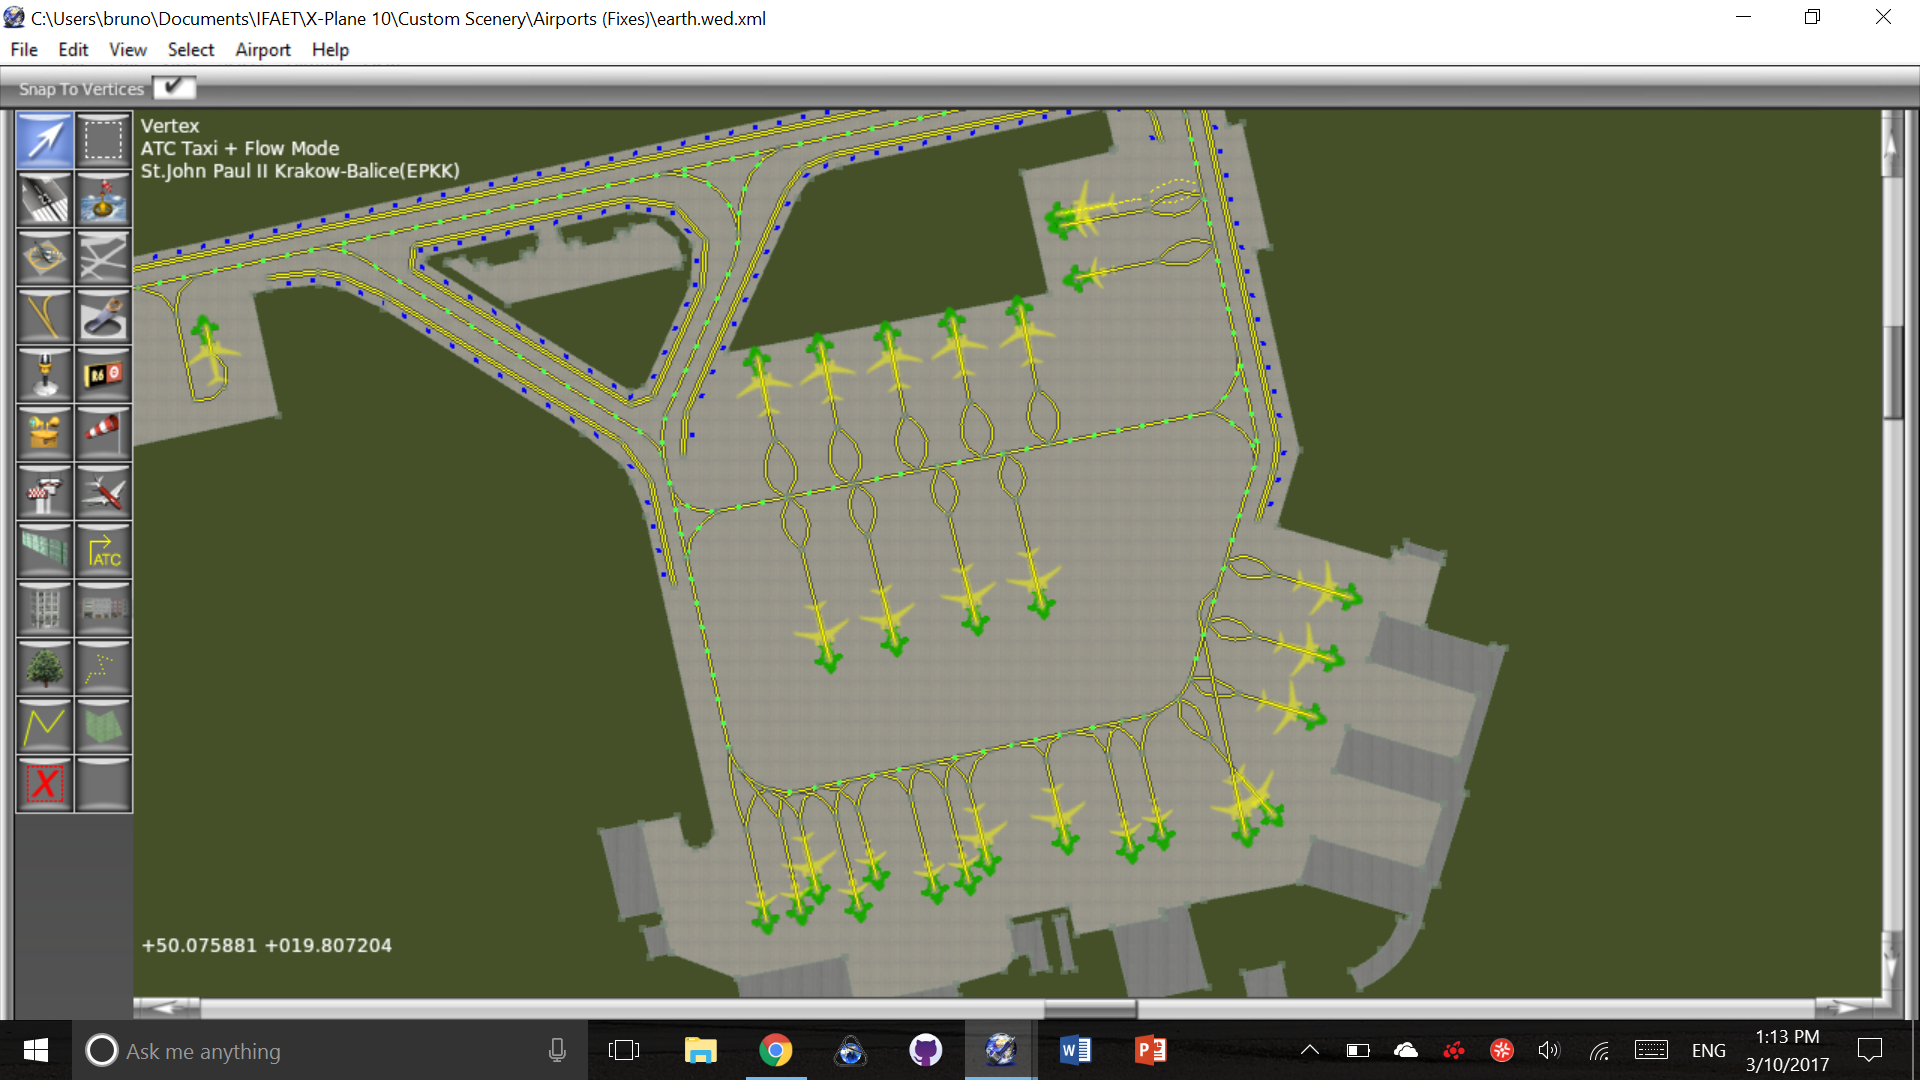Expand the system tray hidden icons chevron
This screenshot has height=1080, width=1920.
pyautogui.click(x=1309, y=1050)
